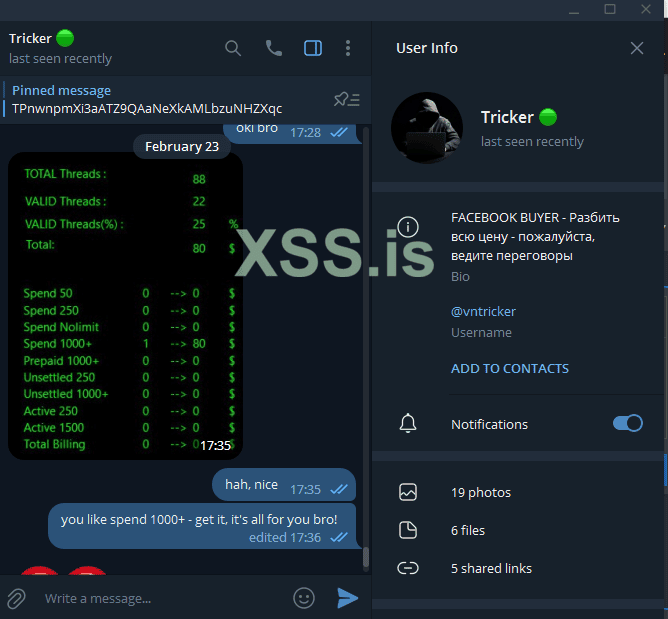Open the emoji picker smiley icon
The height and width of the screenshot is (619, 668).
pyautogui.click(x=304, y=598)
